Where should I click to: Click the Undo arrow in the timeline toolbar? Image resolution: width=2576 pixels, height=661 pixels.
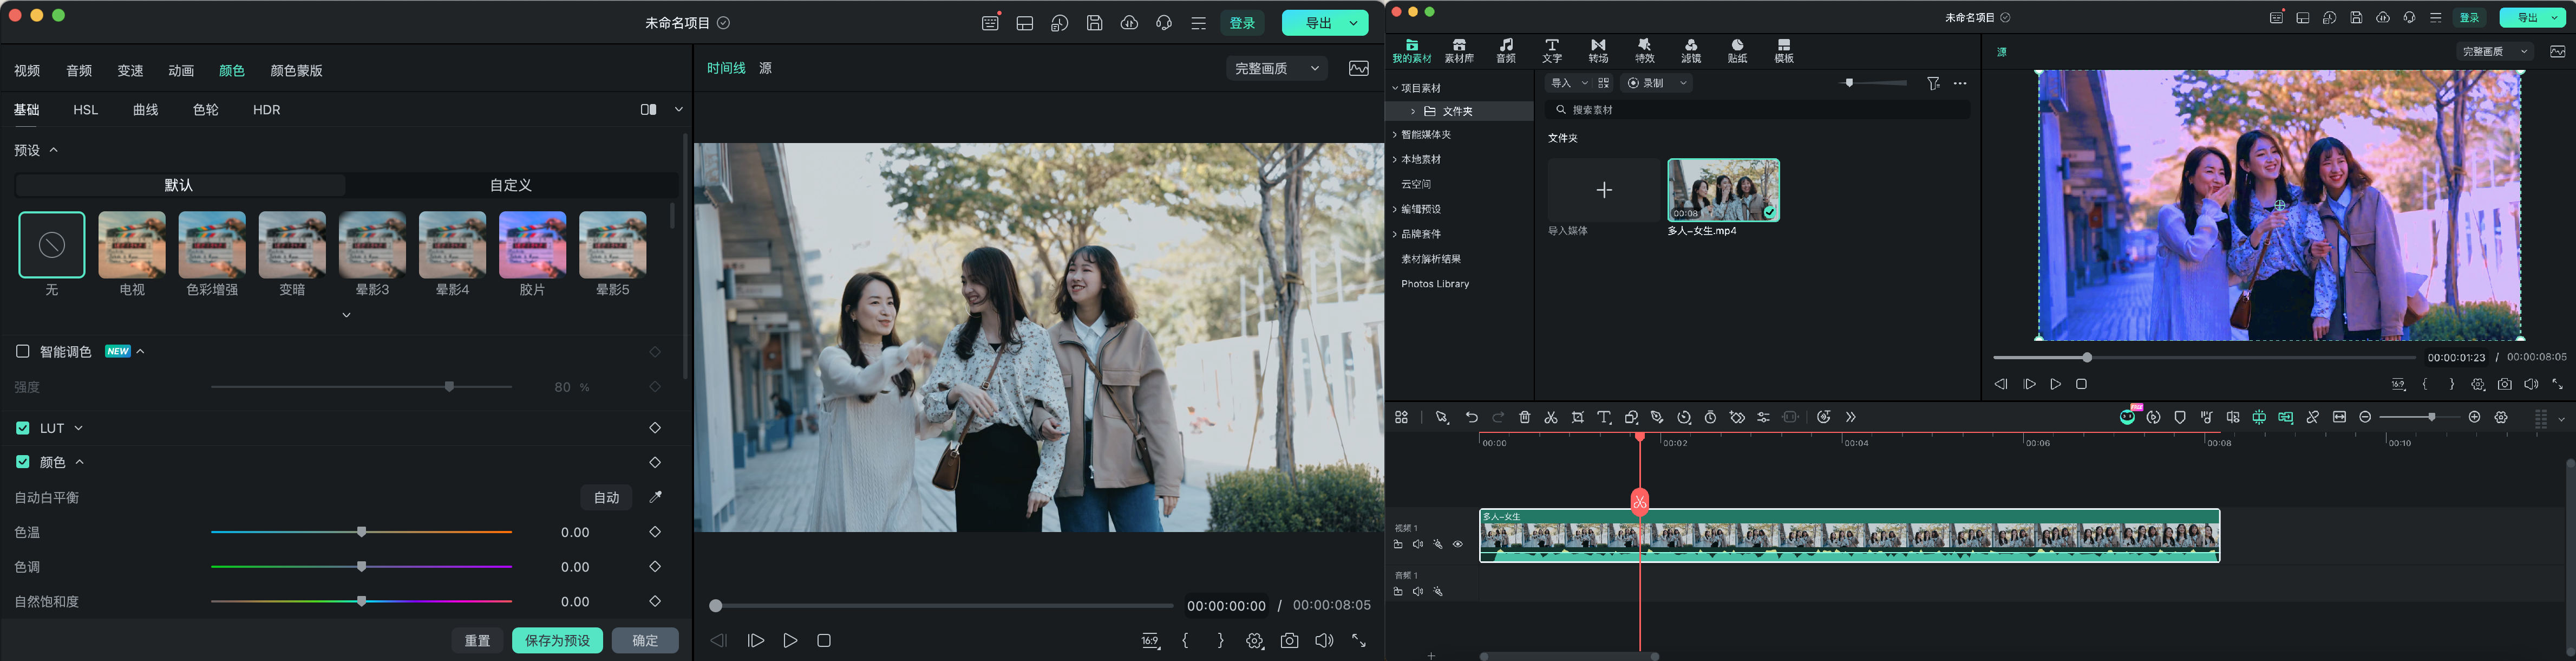(x=1471, y=417)
